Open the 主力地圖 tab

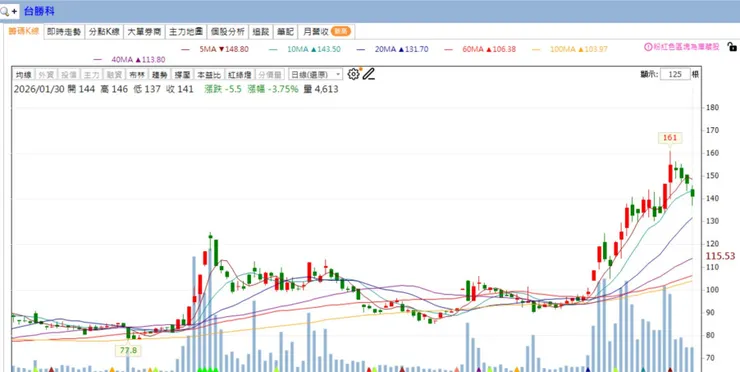(186, 32)
